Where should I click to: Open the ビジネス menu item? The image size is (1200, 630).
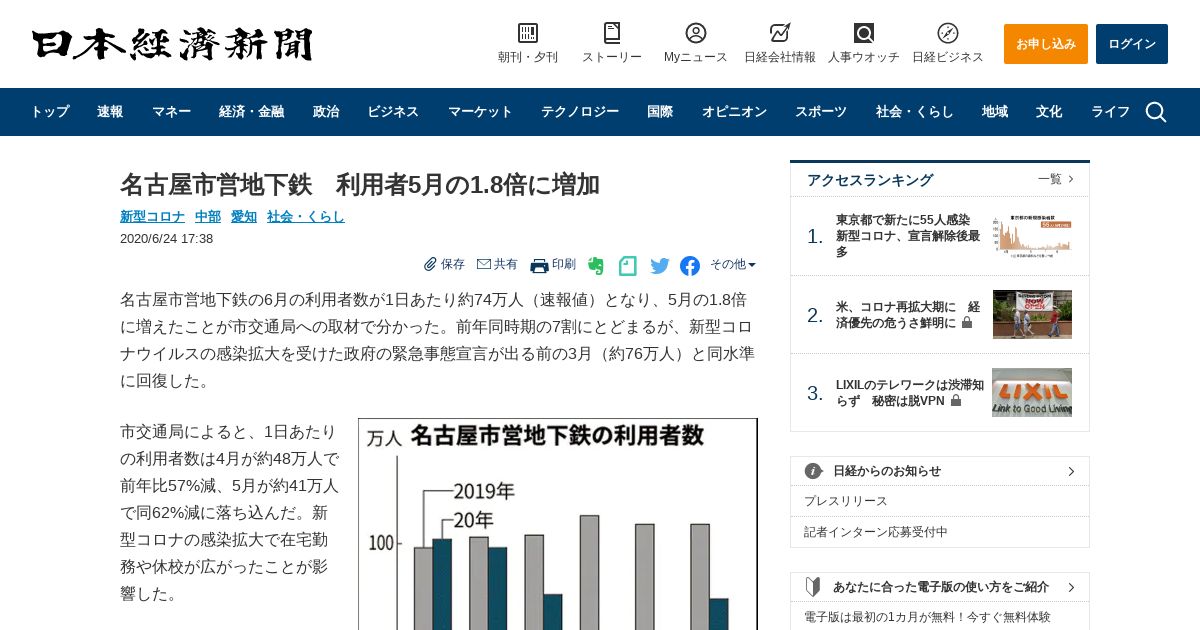pos(393,112)
